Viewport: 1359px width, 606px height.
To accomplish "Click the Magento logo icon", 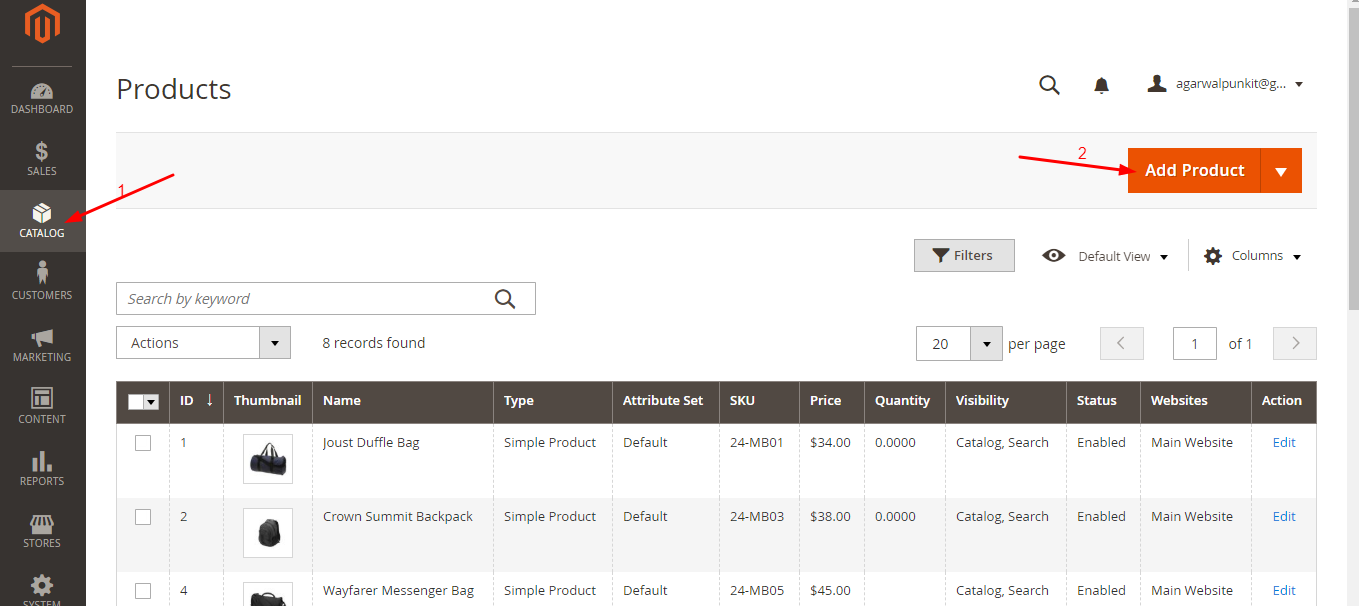I will (42, 24).
